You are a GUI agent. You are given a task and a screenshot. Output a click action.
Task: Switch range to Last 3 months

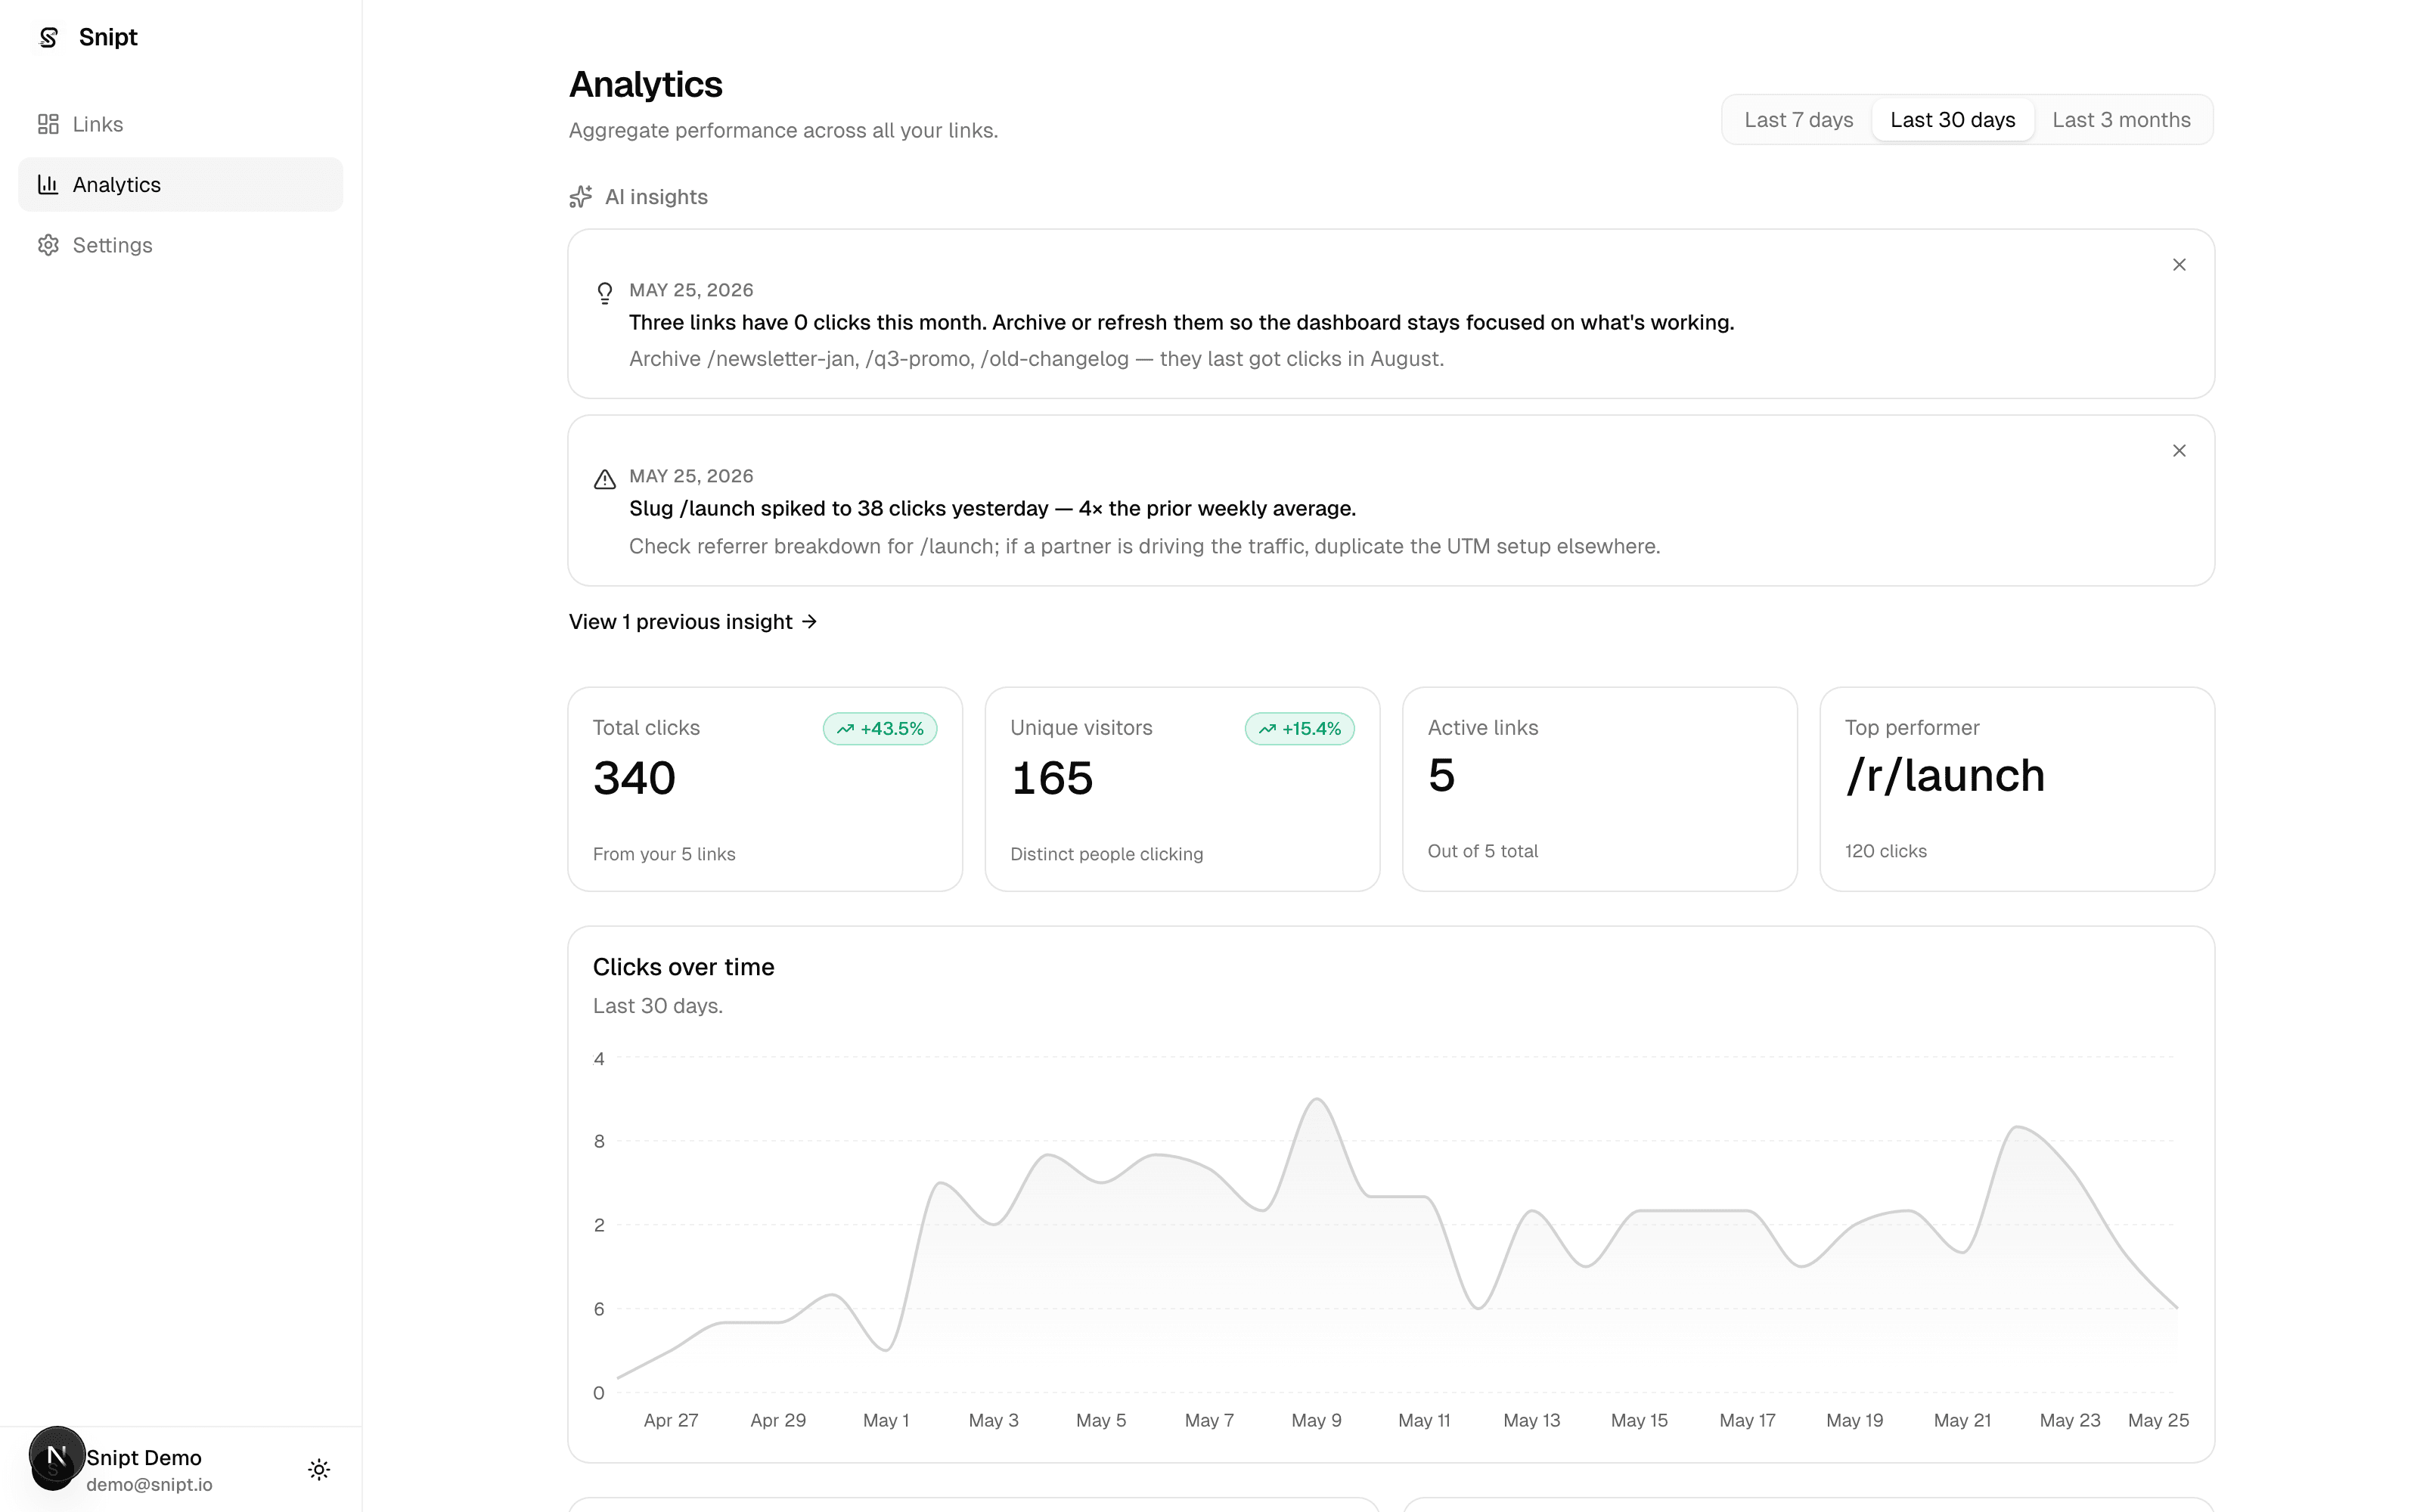(2121, 120)
